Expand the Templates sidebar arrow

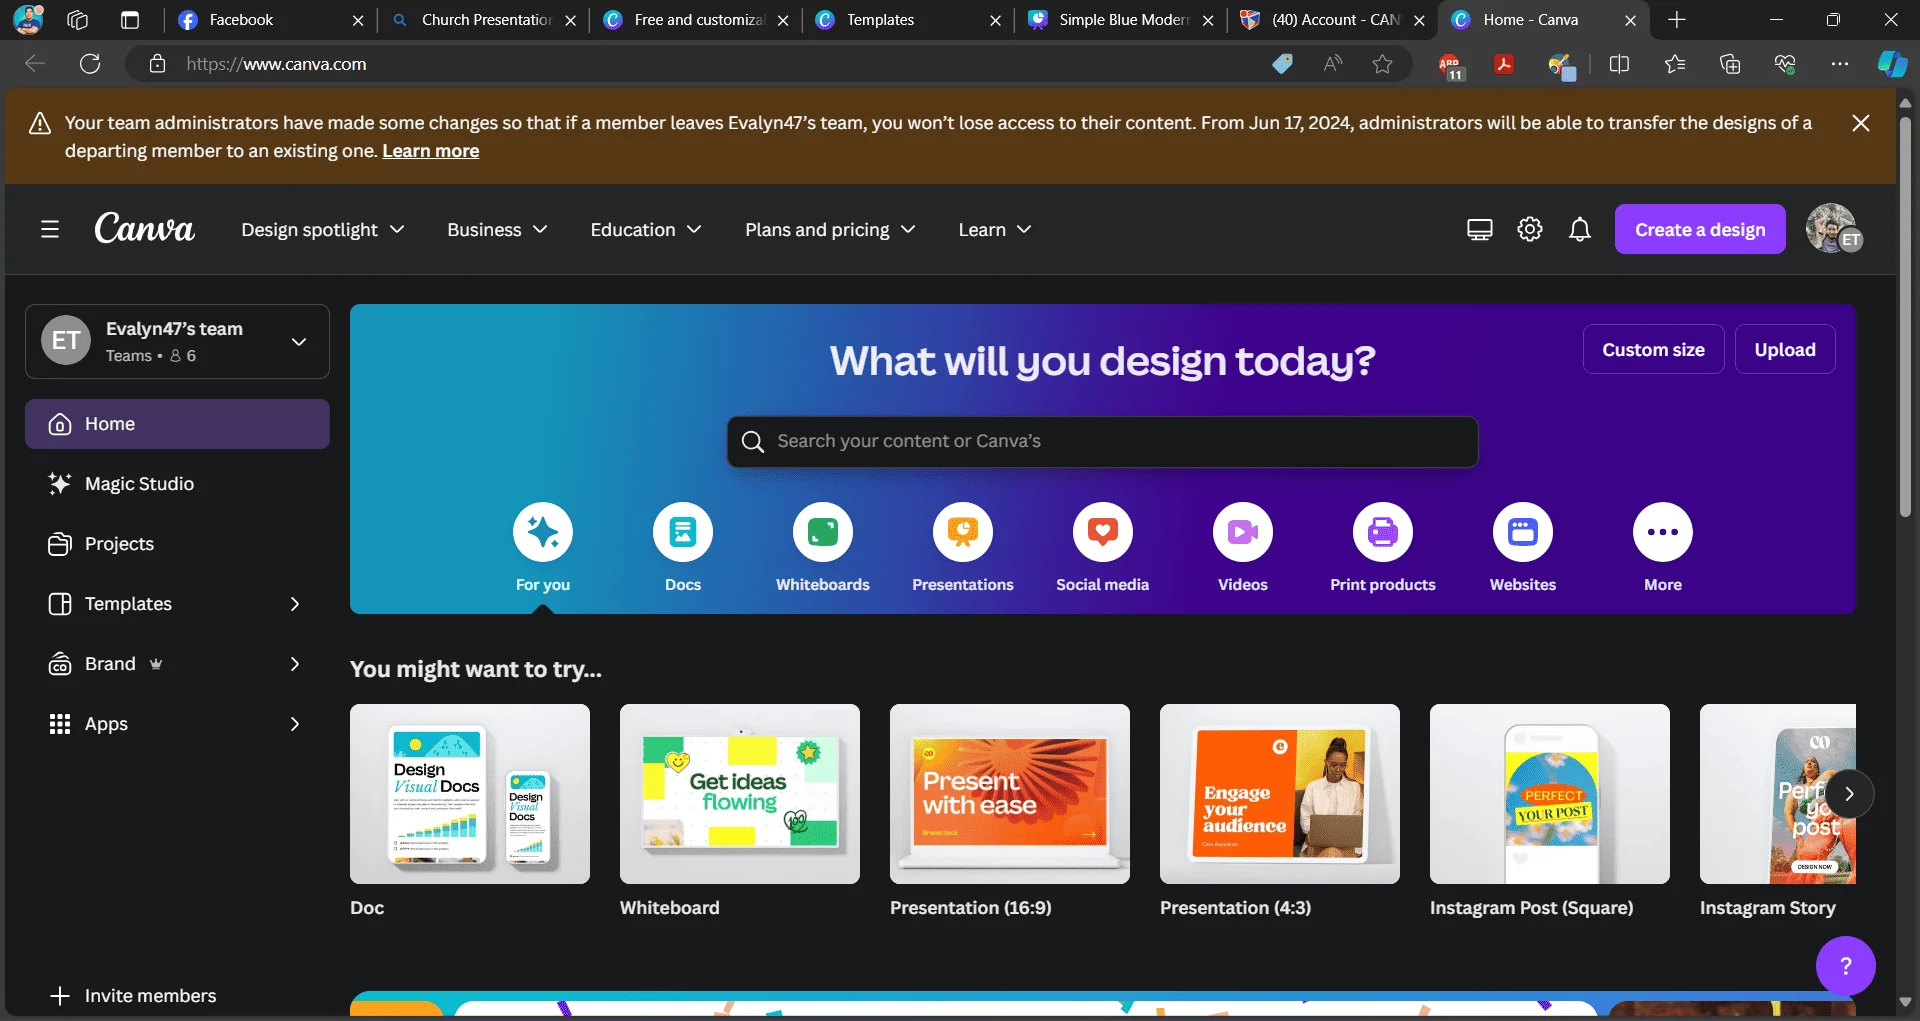point(294,604)
